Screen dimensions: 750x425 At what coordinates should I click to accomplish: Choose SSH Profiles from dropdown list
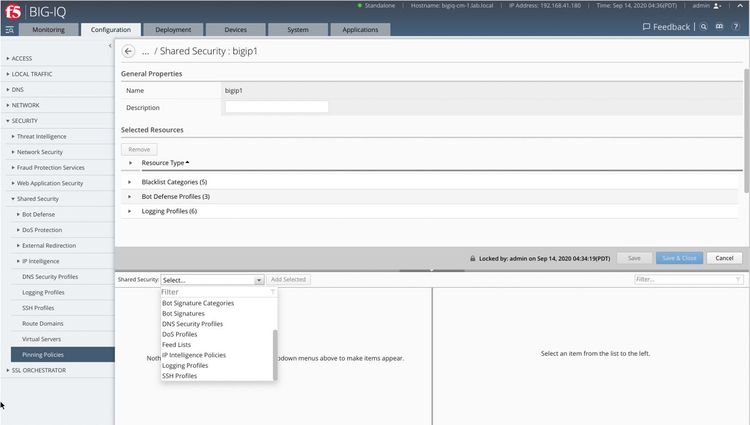click(x=179, y=376)
